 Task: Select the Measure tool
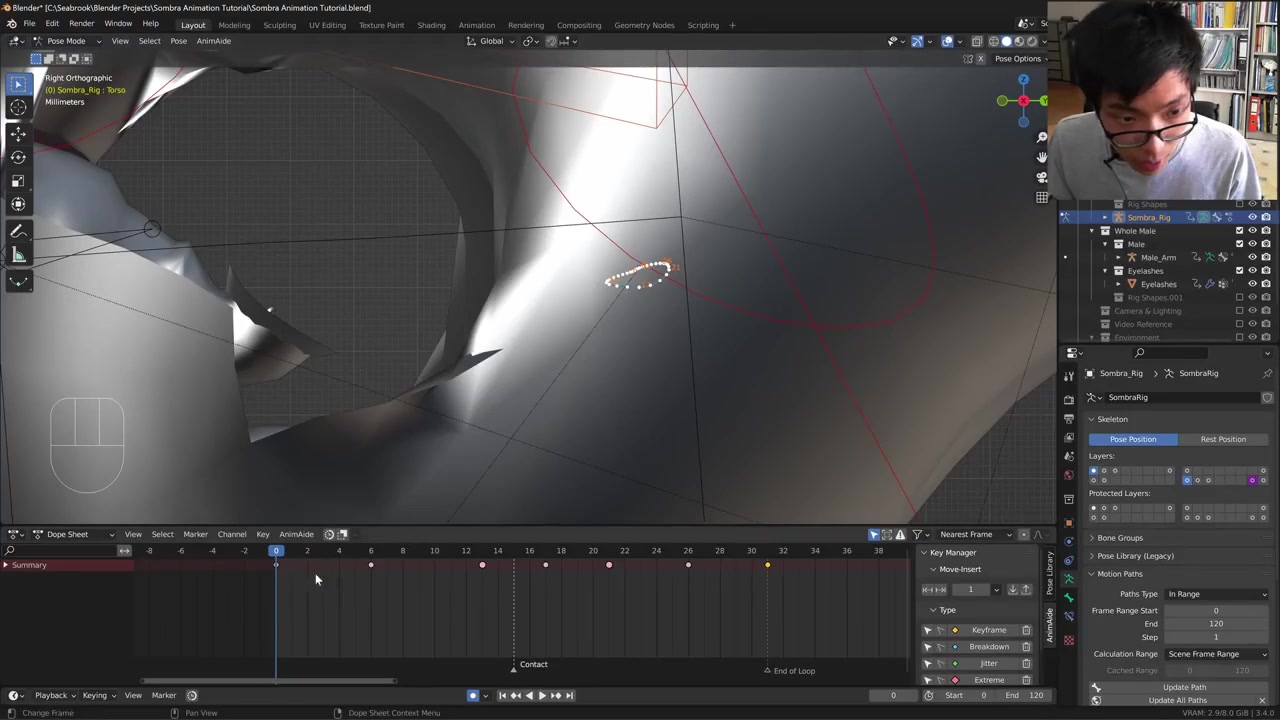pos(18,256)
